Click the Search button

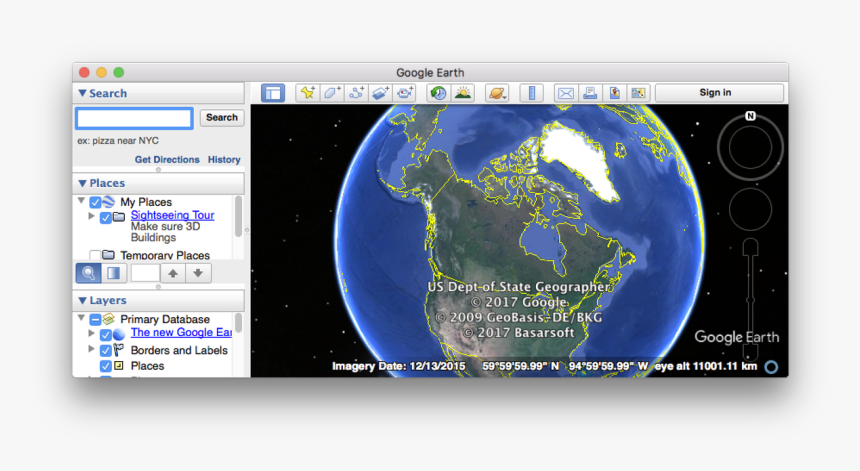click(222, 118)
